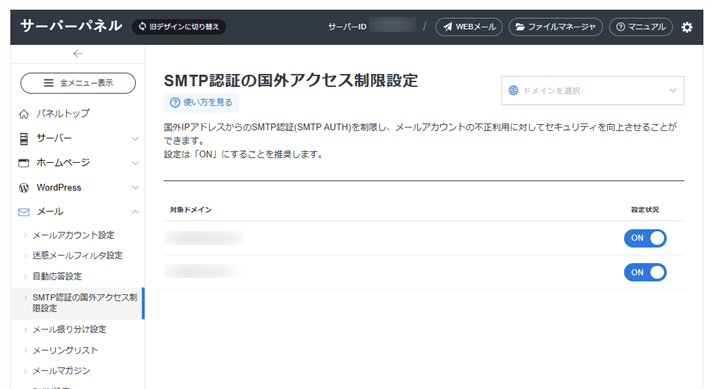Go to パネルトップ
This screenshot has height=389, width=710.
pyautogui.click(x=63, y=114)
